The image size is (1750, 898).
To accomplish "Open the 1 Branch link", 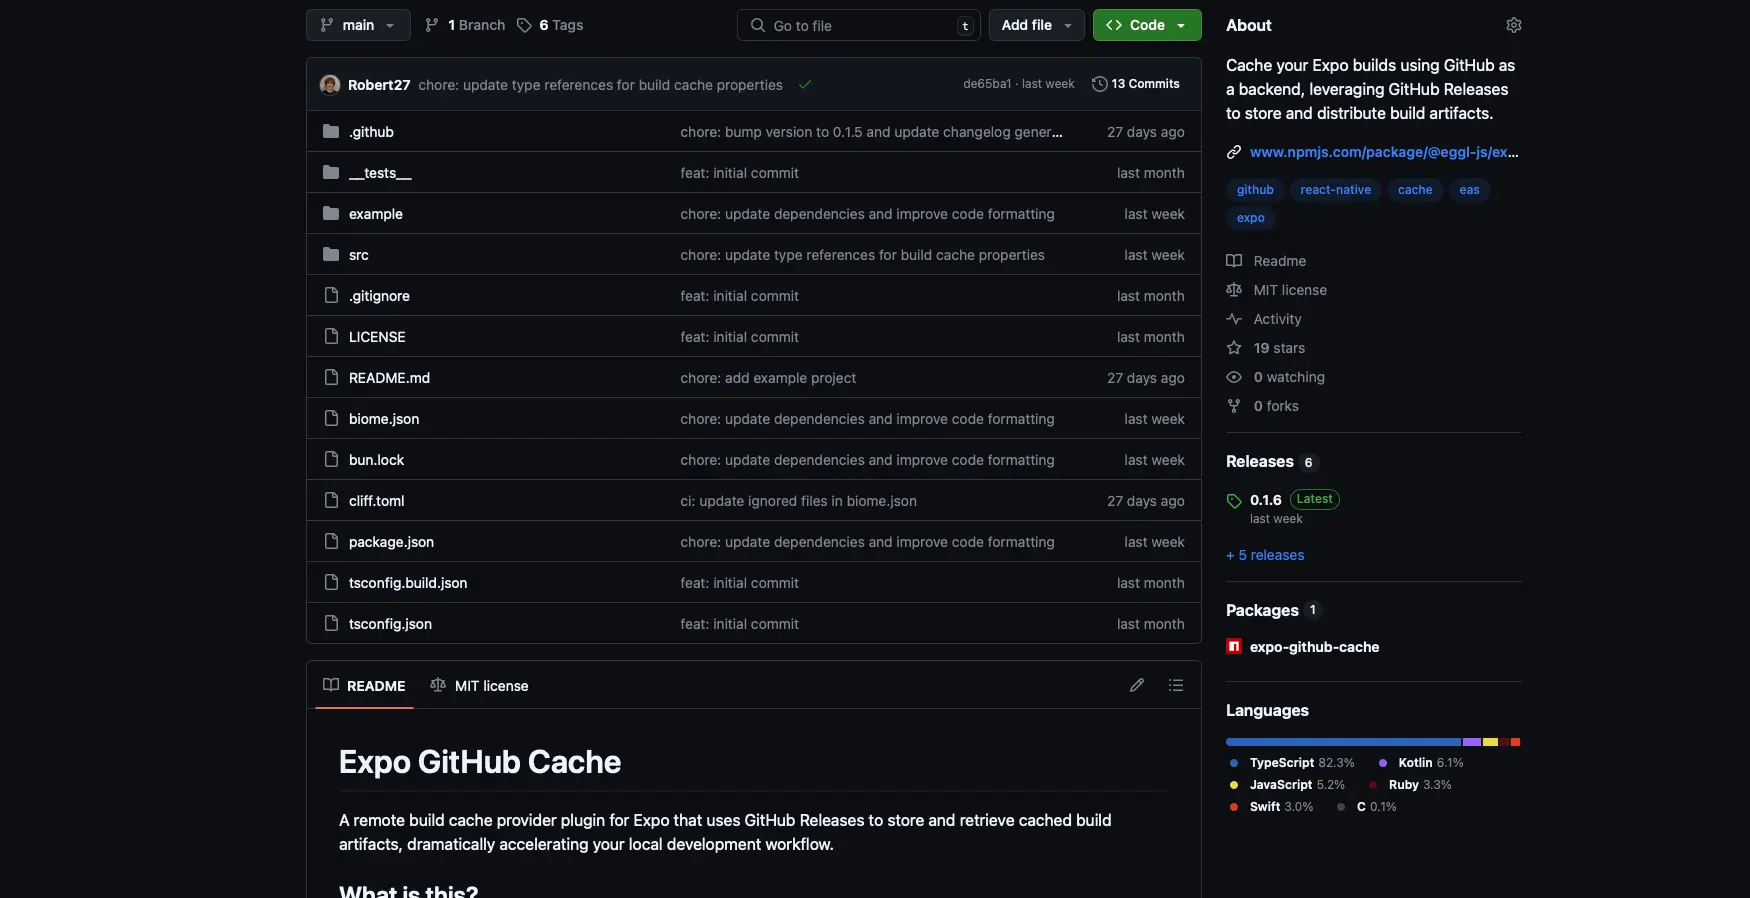I will pos(465,25).
